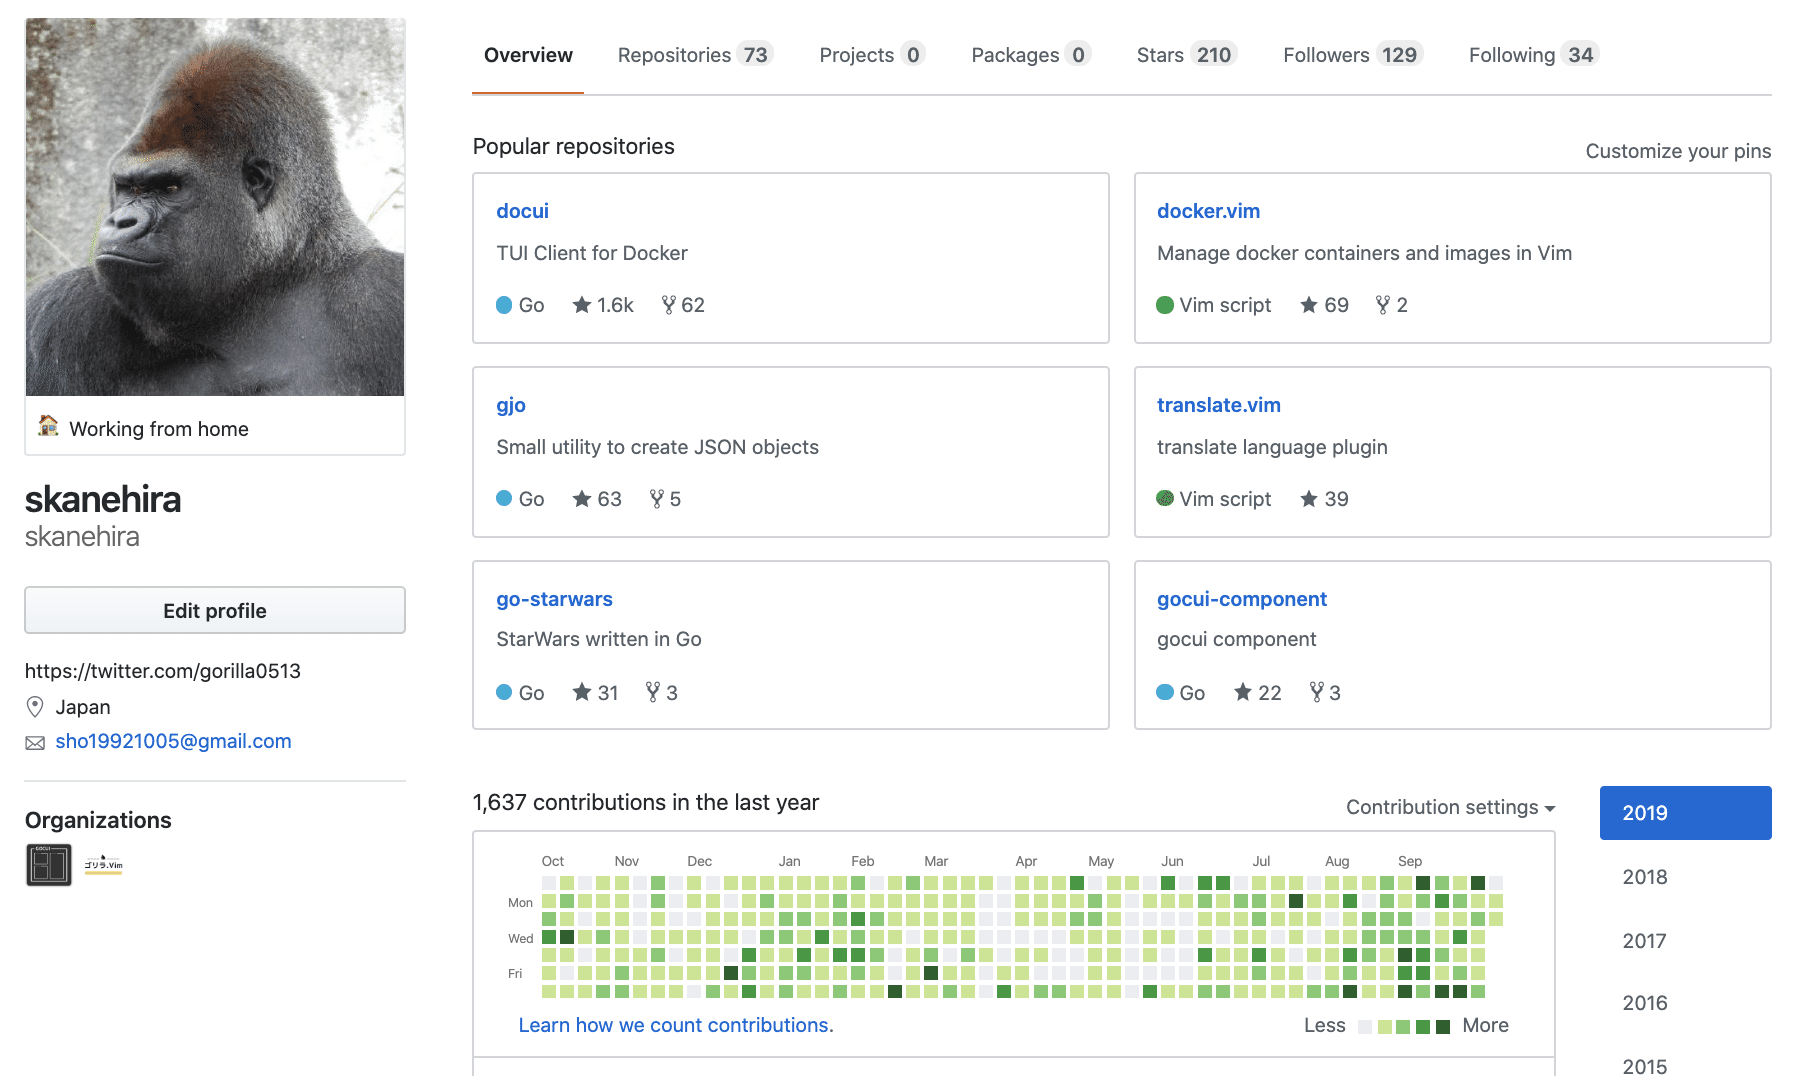Open the docker.vim repository link
Screen dimensions: 1800x1076
click(1208, 211)
